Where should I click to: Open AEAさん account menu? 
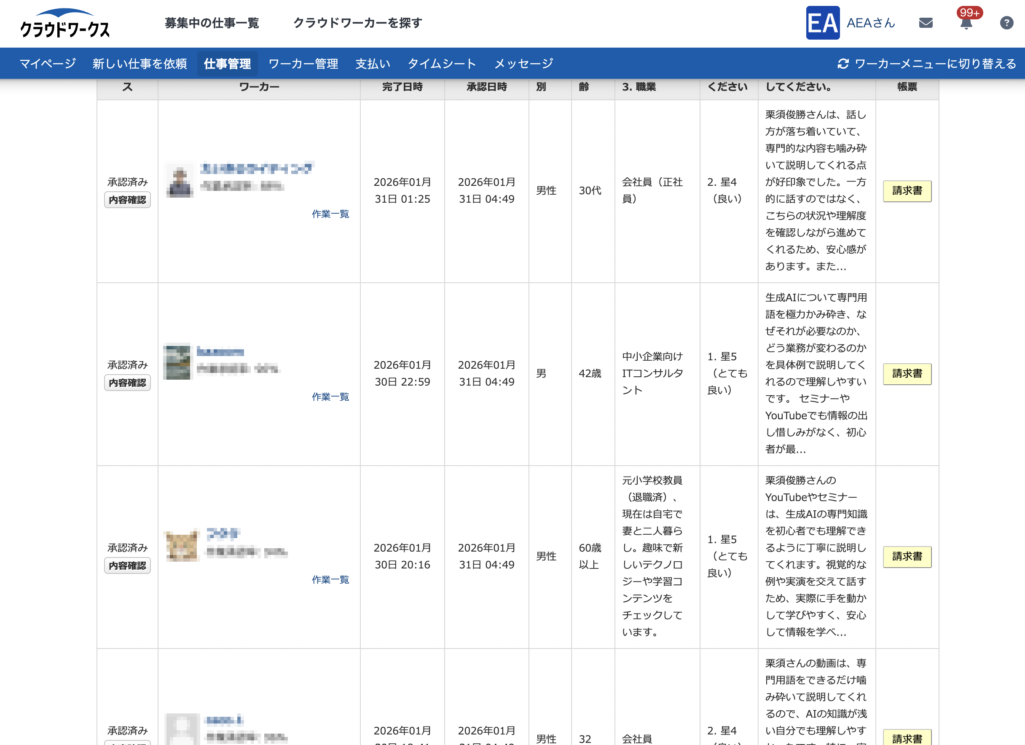point(870,23)
